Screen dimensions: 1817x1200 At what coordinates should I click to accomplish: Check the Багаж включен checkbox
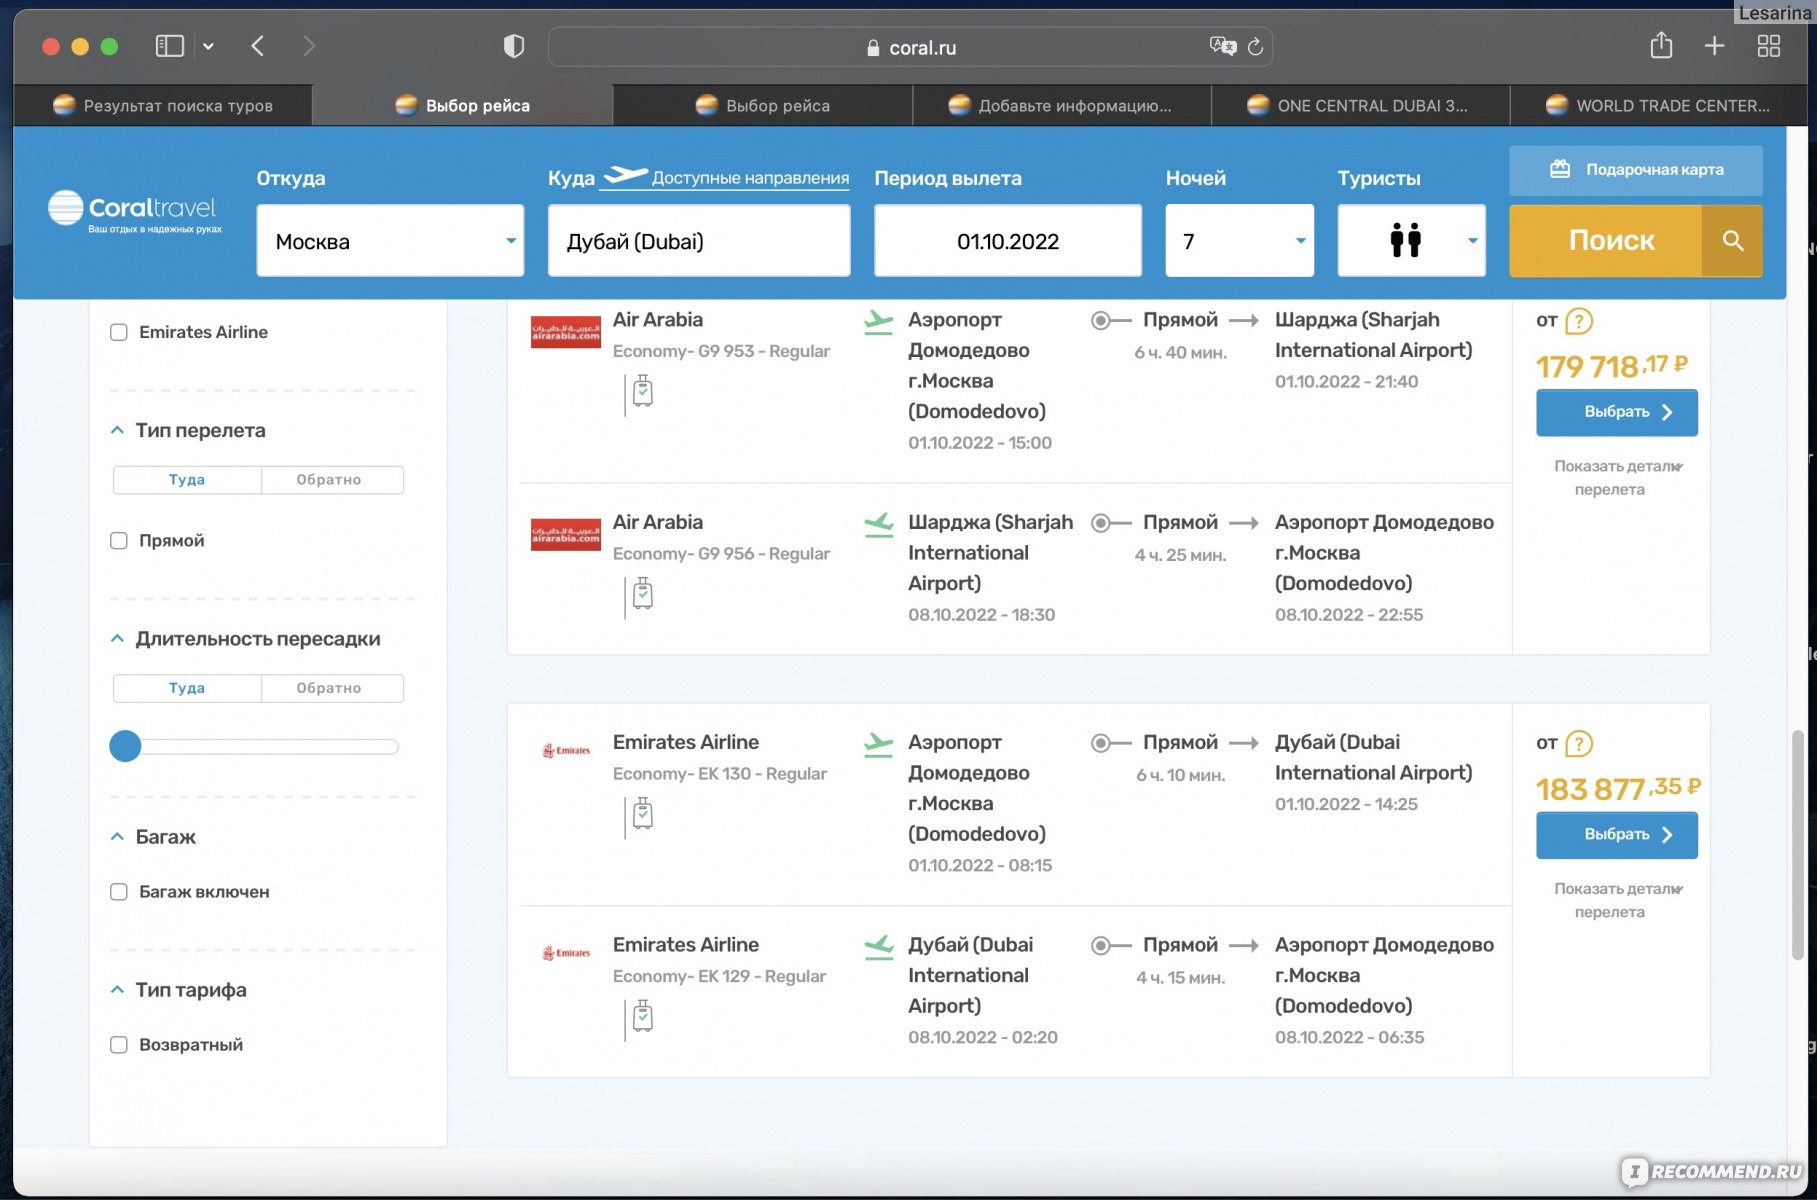119,892
